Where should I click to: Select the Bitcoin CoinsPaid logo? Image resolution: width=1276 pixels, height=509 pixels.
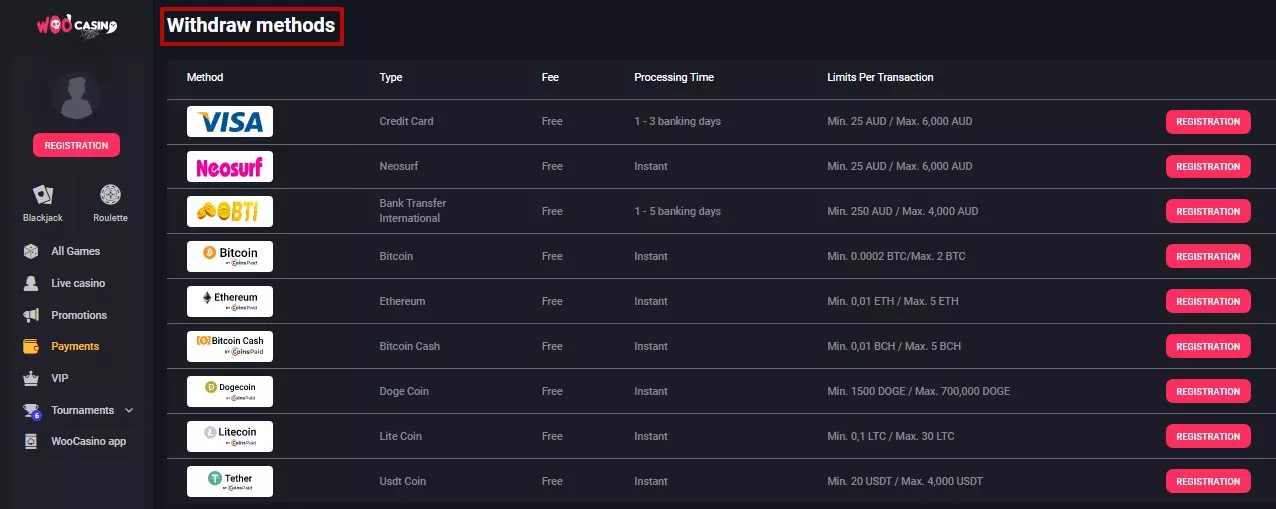(x=230, y=256)
